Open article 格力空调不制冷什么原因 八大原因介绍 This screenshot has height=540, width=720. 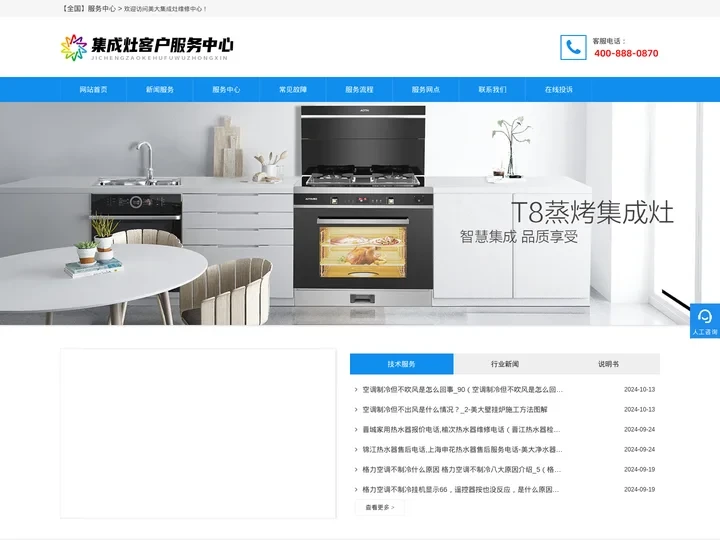coord(461,470)
